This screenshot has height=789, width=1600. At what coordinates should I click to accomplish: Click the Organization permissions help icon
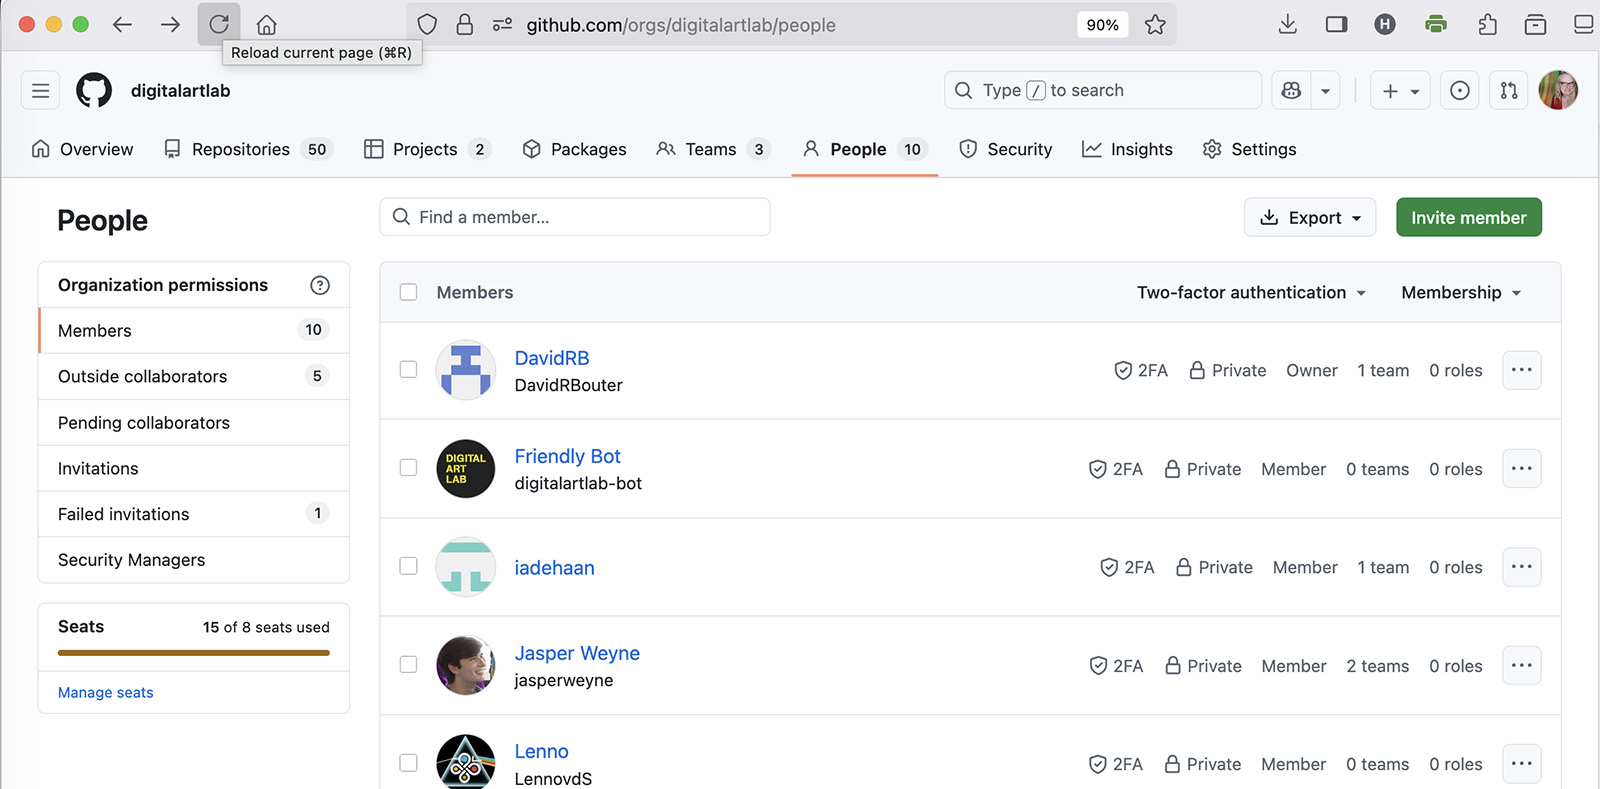click(320, 286)
